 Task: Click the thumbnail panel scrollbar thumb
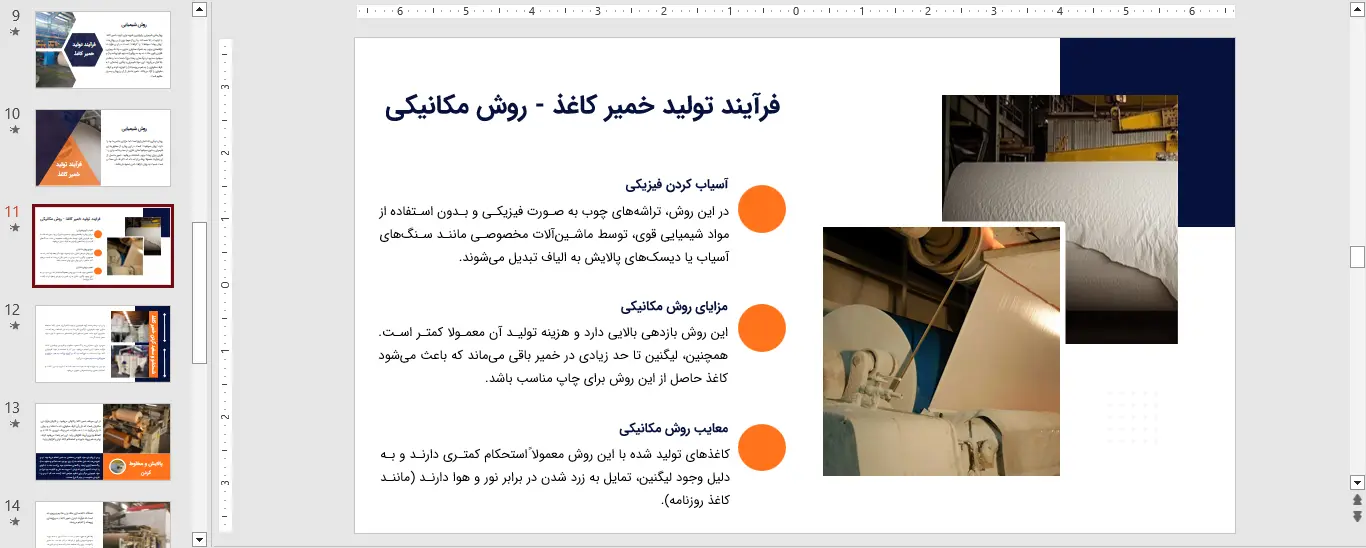[x=199, y=292]
